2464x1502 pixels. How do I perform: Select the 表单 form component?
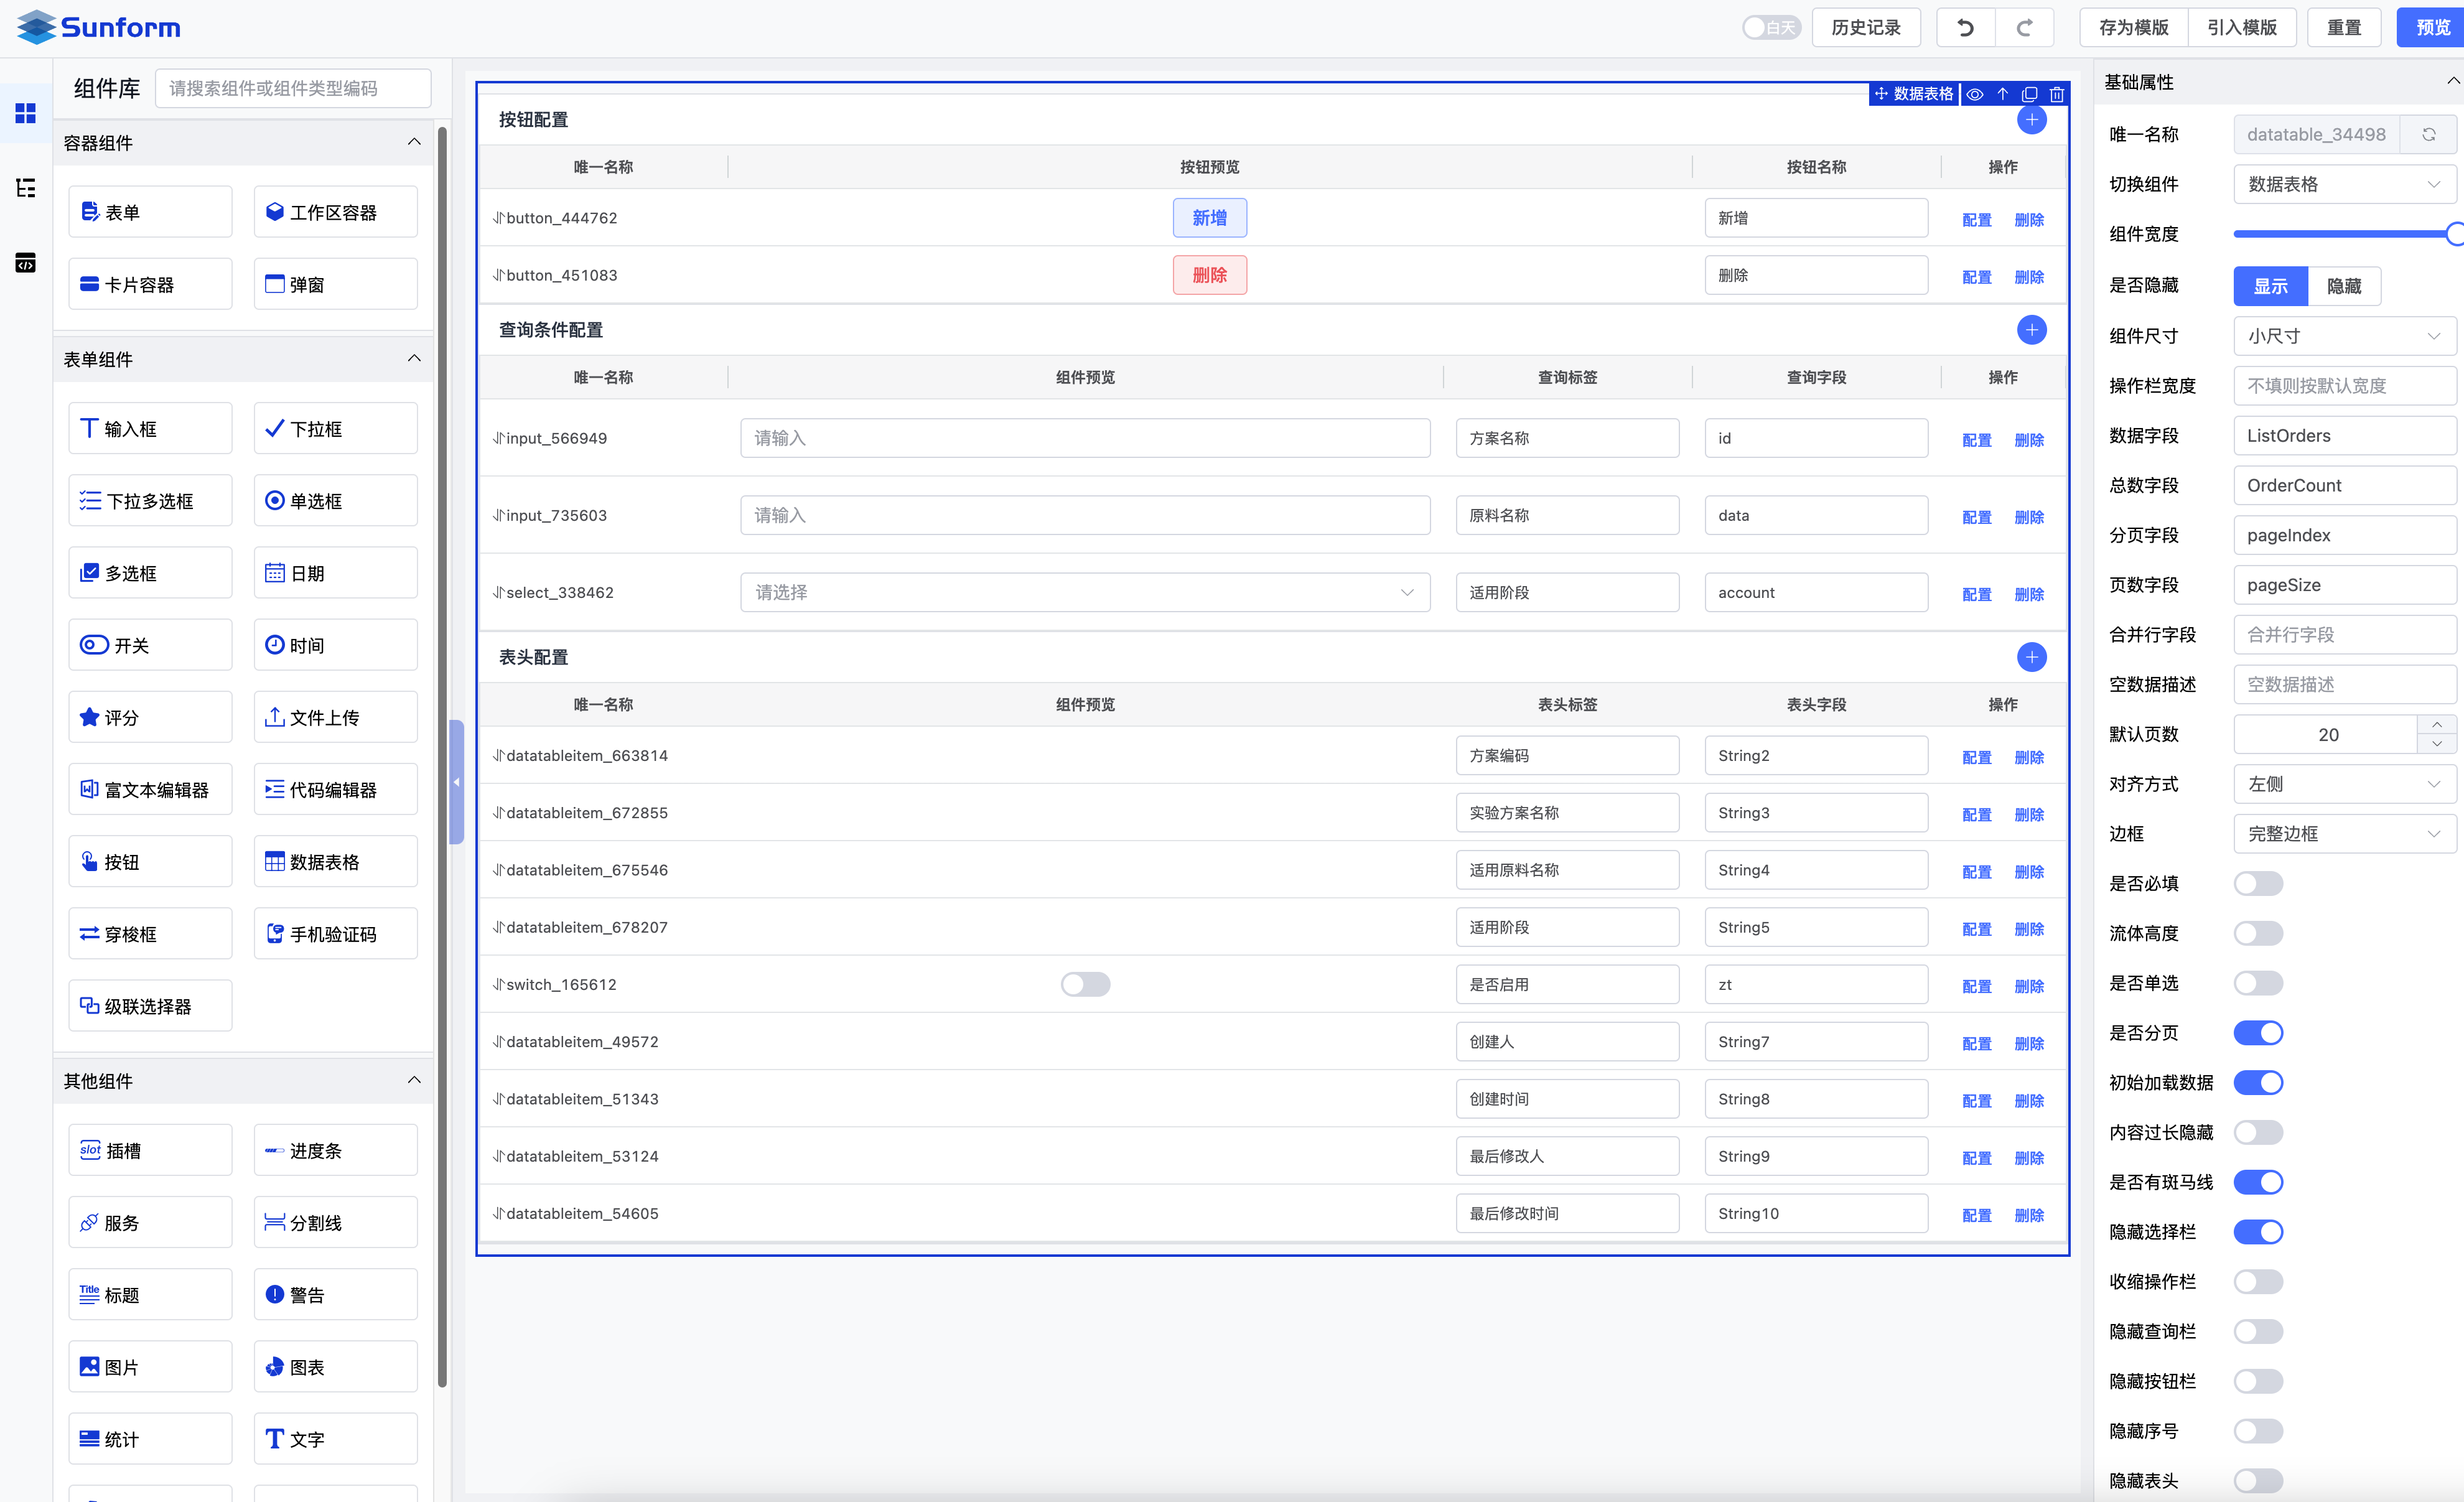click(x=150, y=212)
